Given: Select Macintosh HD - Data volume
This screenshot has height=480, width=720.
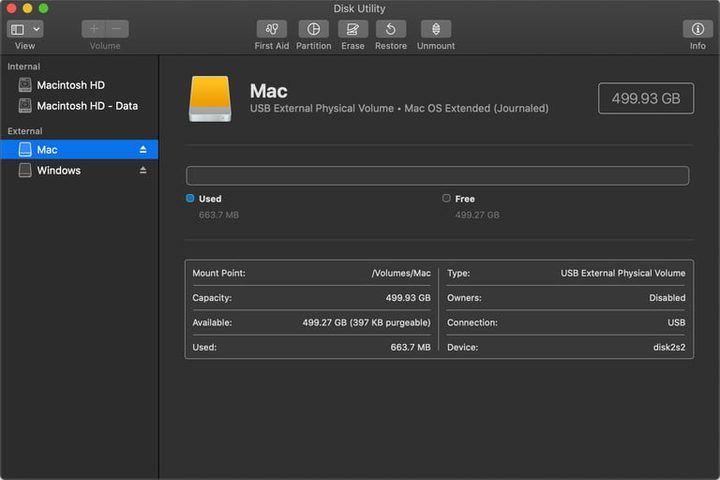Looking at the screenshot, I should pos(87,106).
